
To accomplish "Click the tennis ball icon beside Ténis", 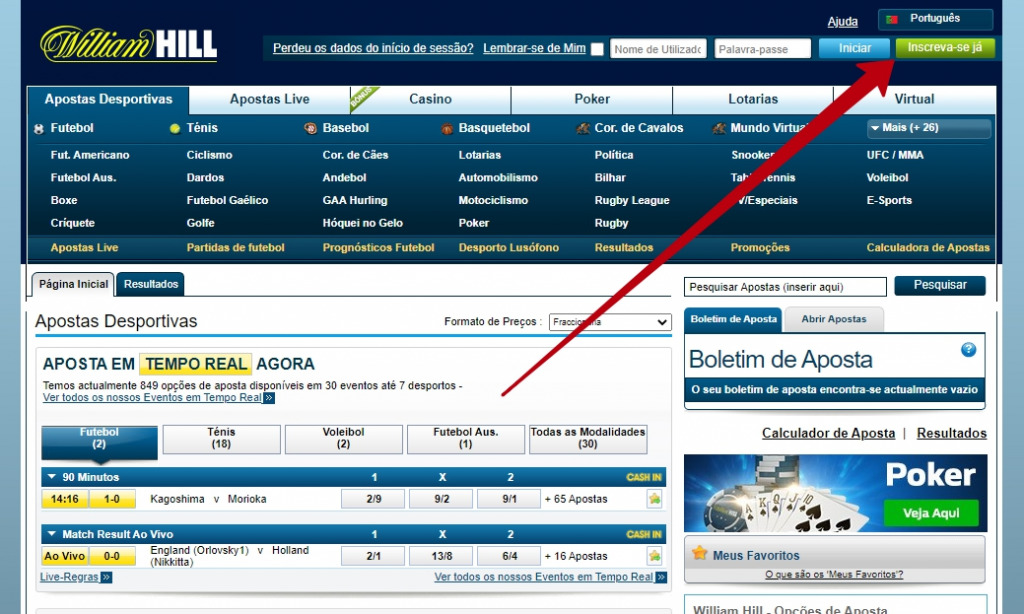I will tap(175, 129).
